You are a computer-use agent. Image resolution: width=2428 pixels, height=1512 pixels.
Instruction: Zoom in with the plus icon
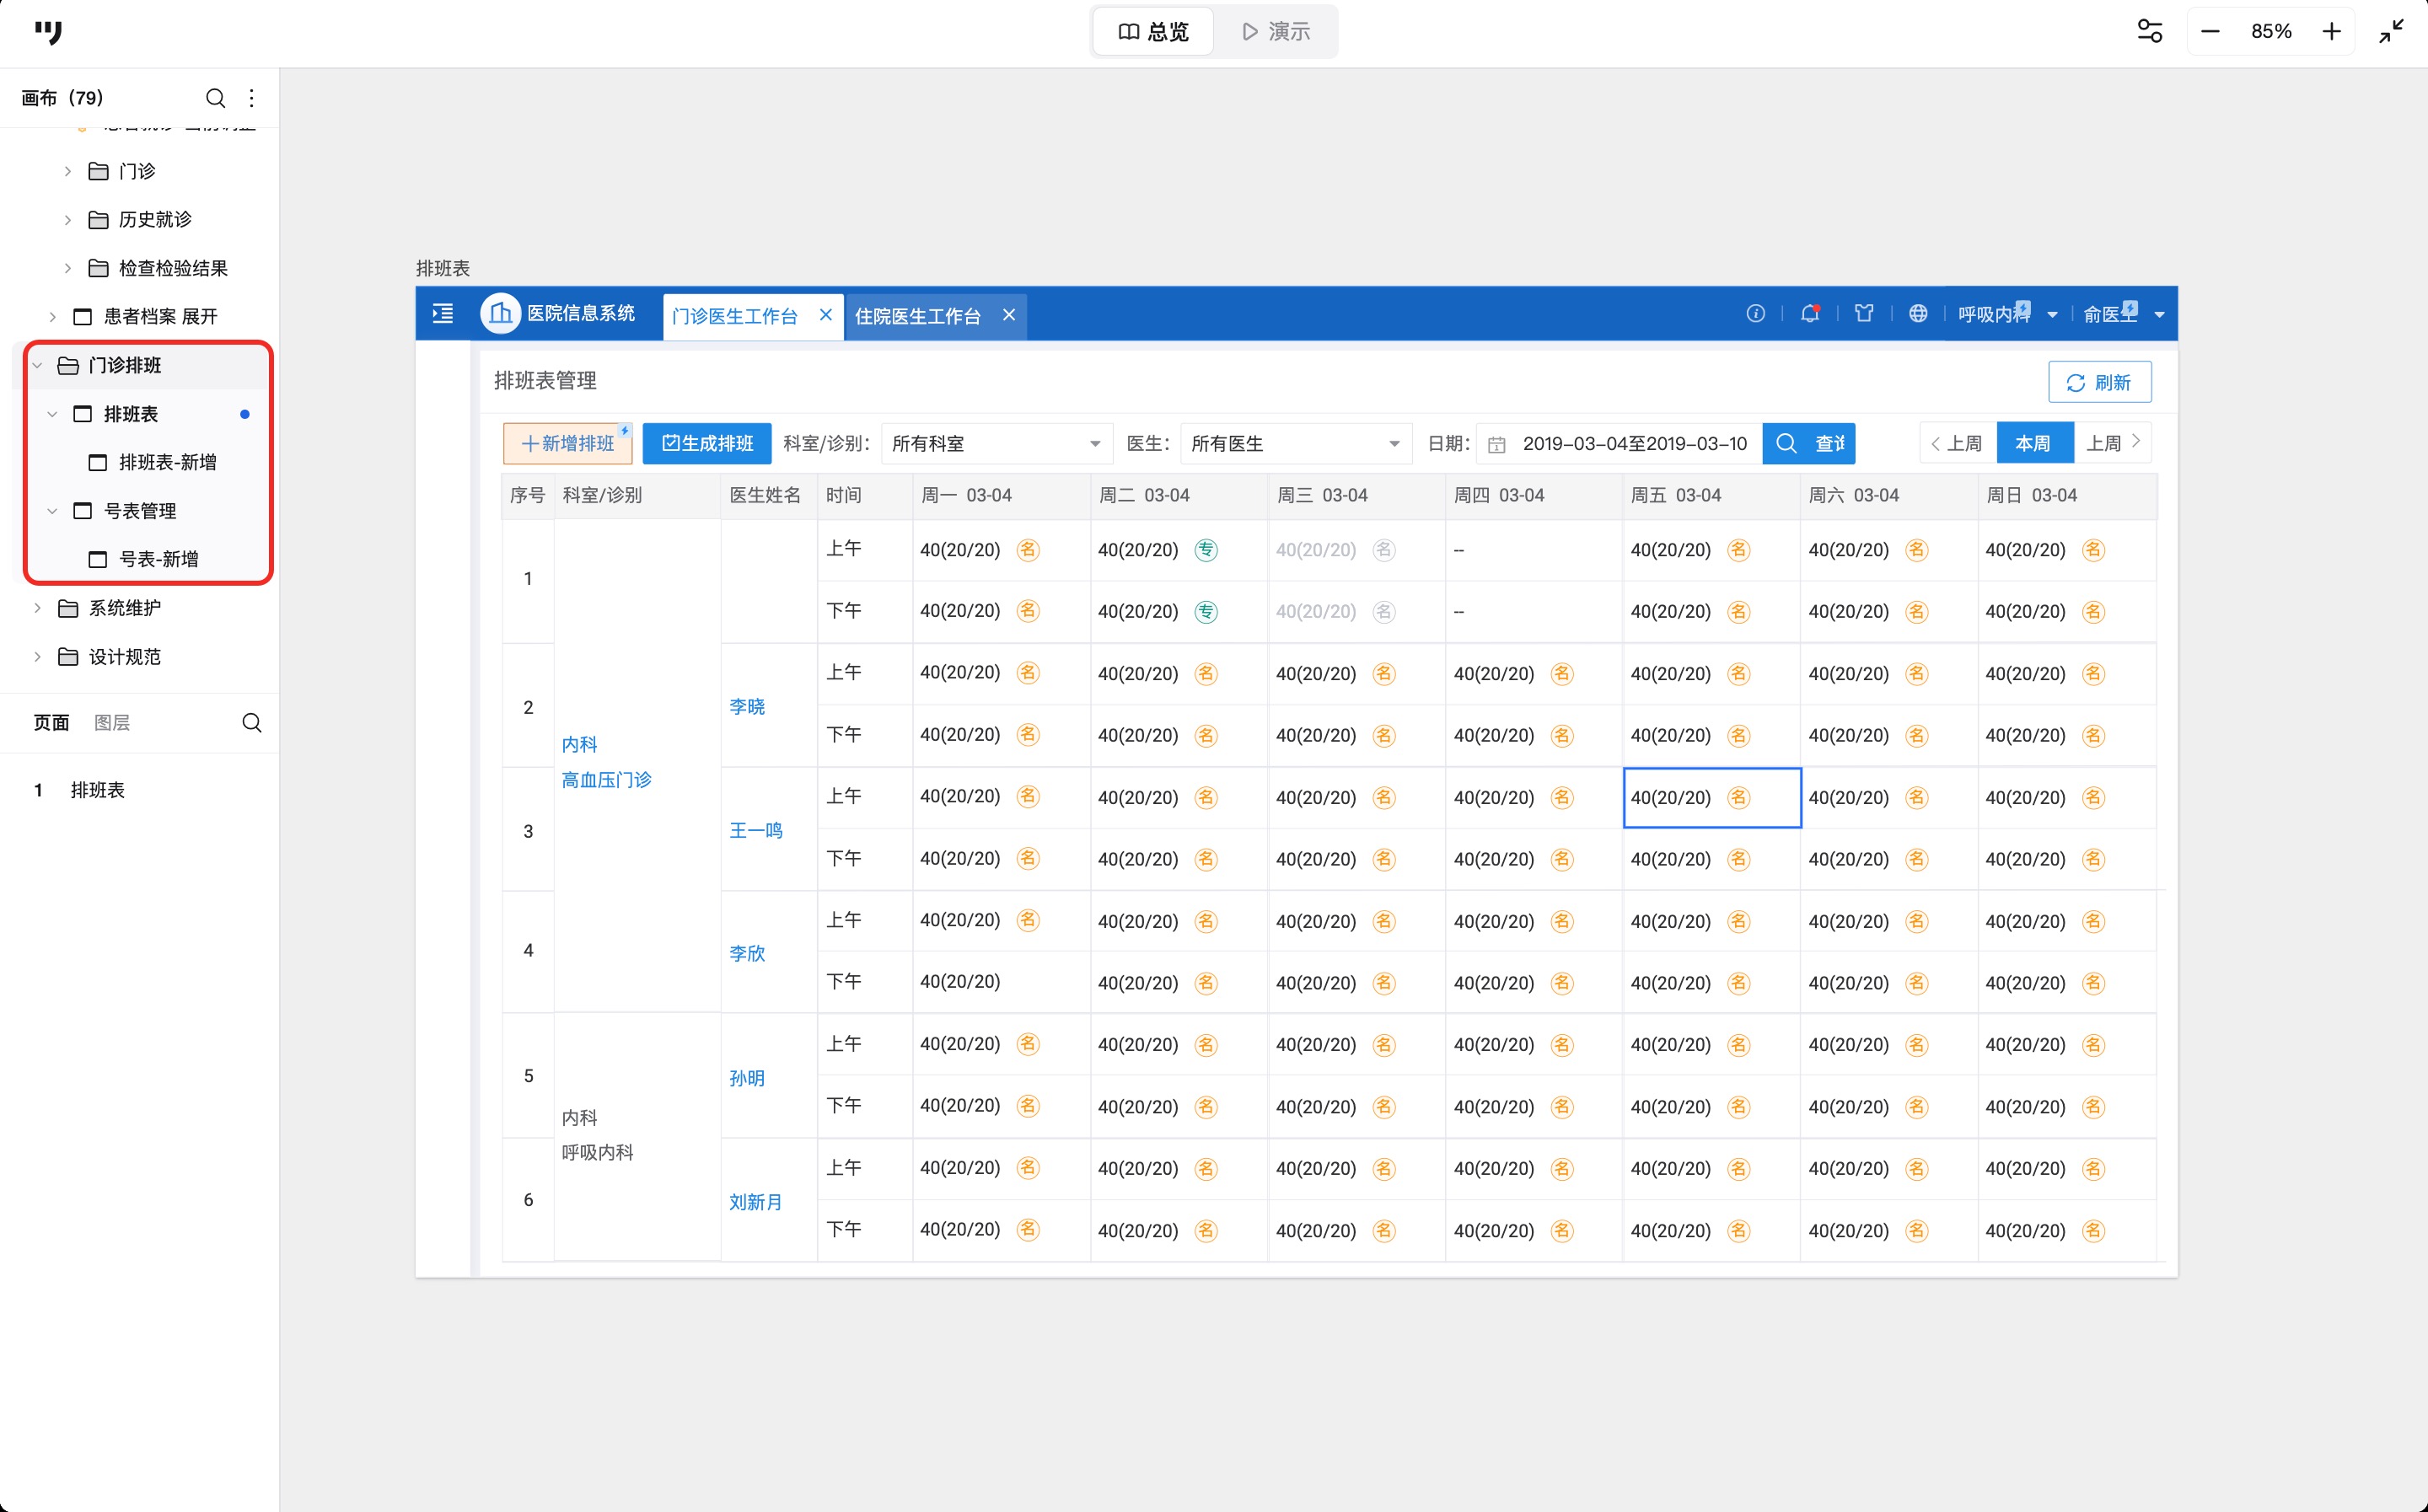pyautogui.click(x=2331, y=32)
